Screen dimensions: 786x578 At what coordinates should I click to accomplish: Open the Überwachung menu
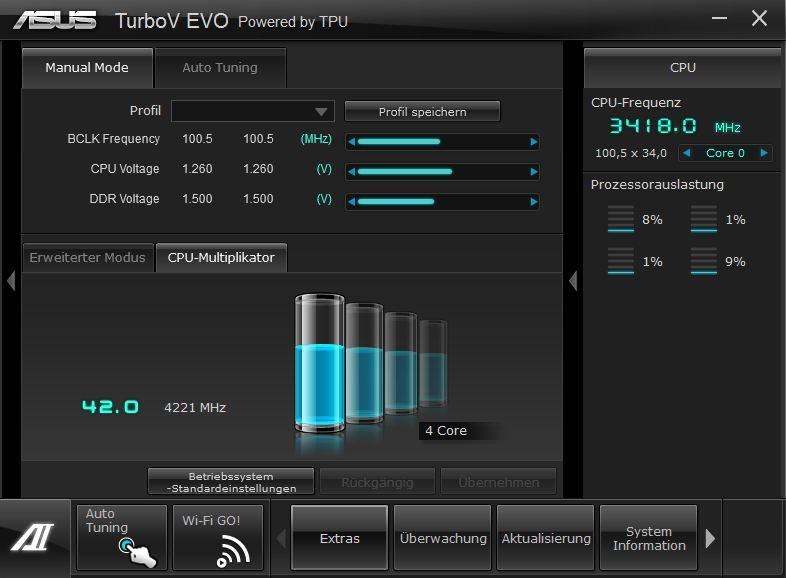click(443, 538)
